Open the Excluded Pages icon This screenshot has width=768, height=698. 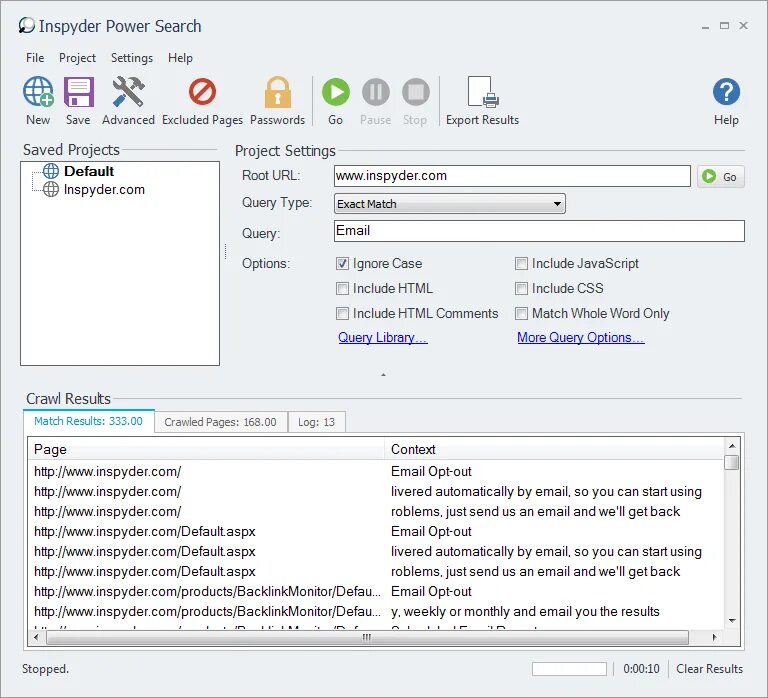click(202, 92)
